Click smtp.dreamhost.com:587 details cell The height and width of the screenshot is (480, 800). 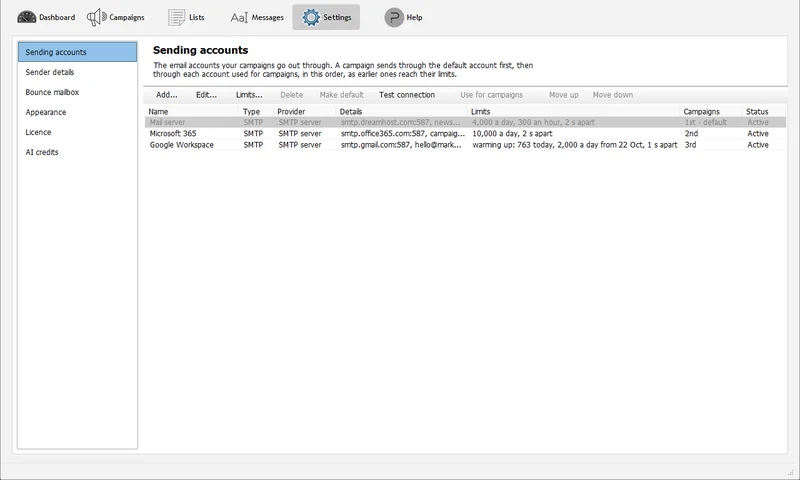401,122
